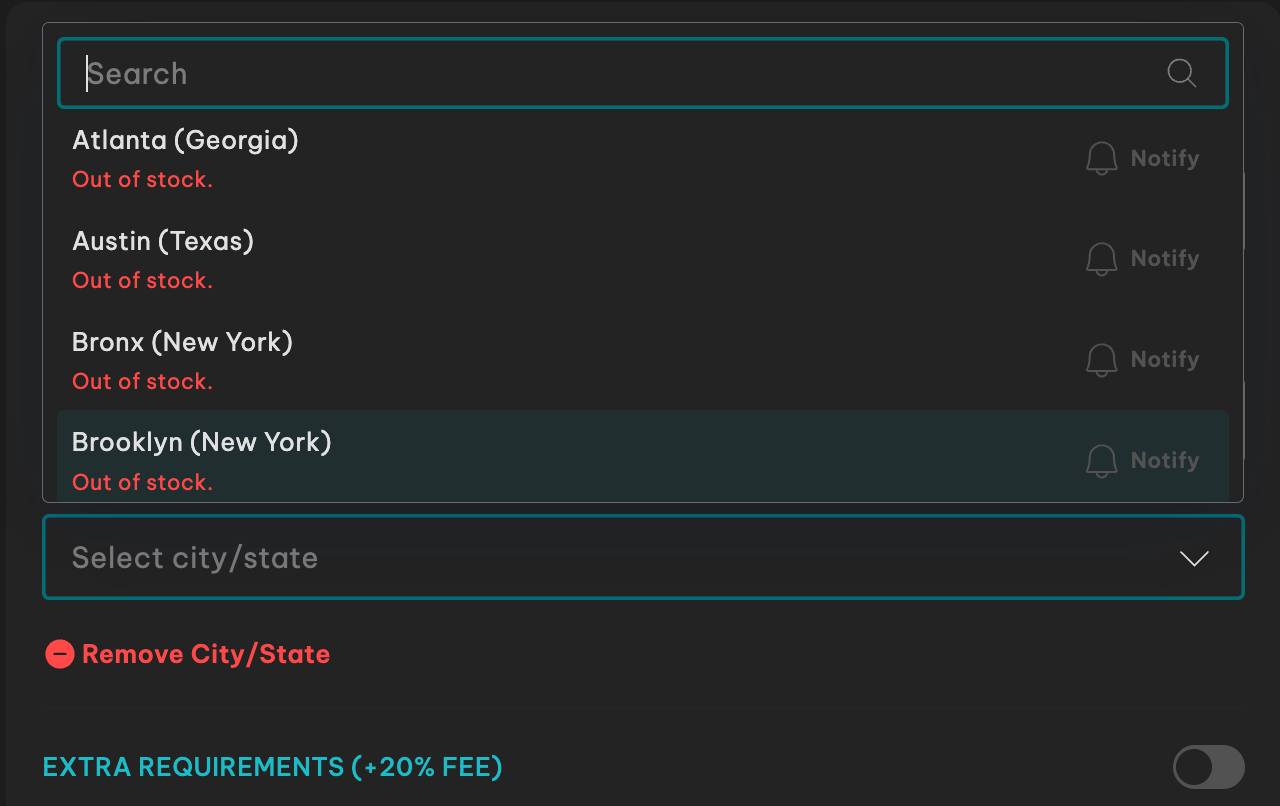Viewport: 1280px width, 806px height.
Task: Enable the Extra Requirements toggle switch
Action: tap(1209, 767)
